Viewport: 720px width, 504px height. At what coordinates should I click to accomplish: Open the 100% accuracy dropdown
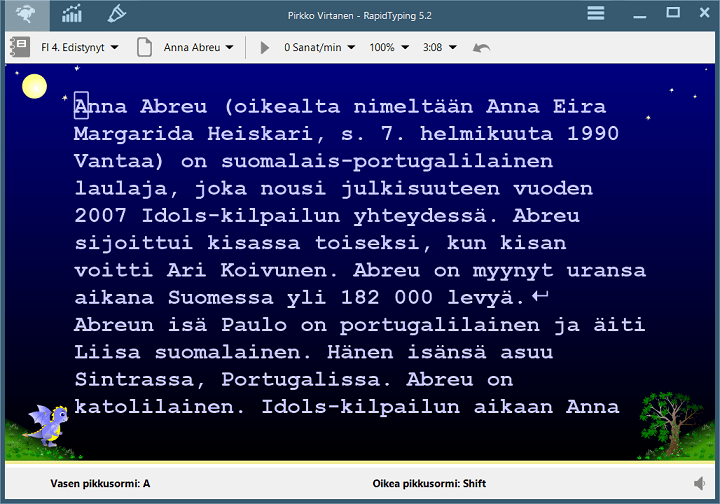coord(389,47)
